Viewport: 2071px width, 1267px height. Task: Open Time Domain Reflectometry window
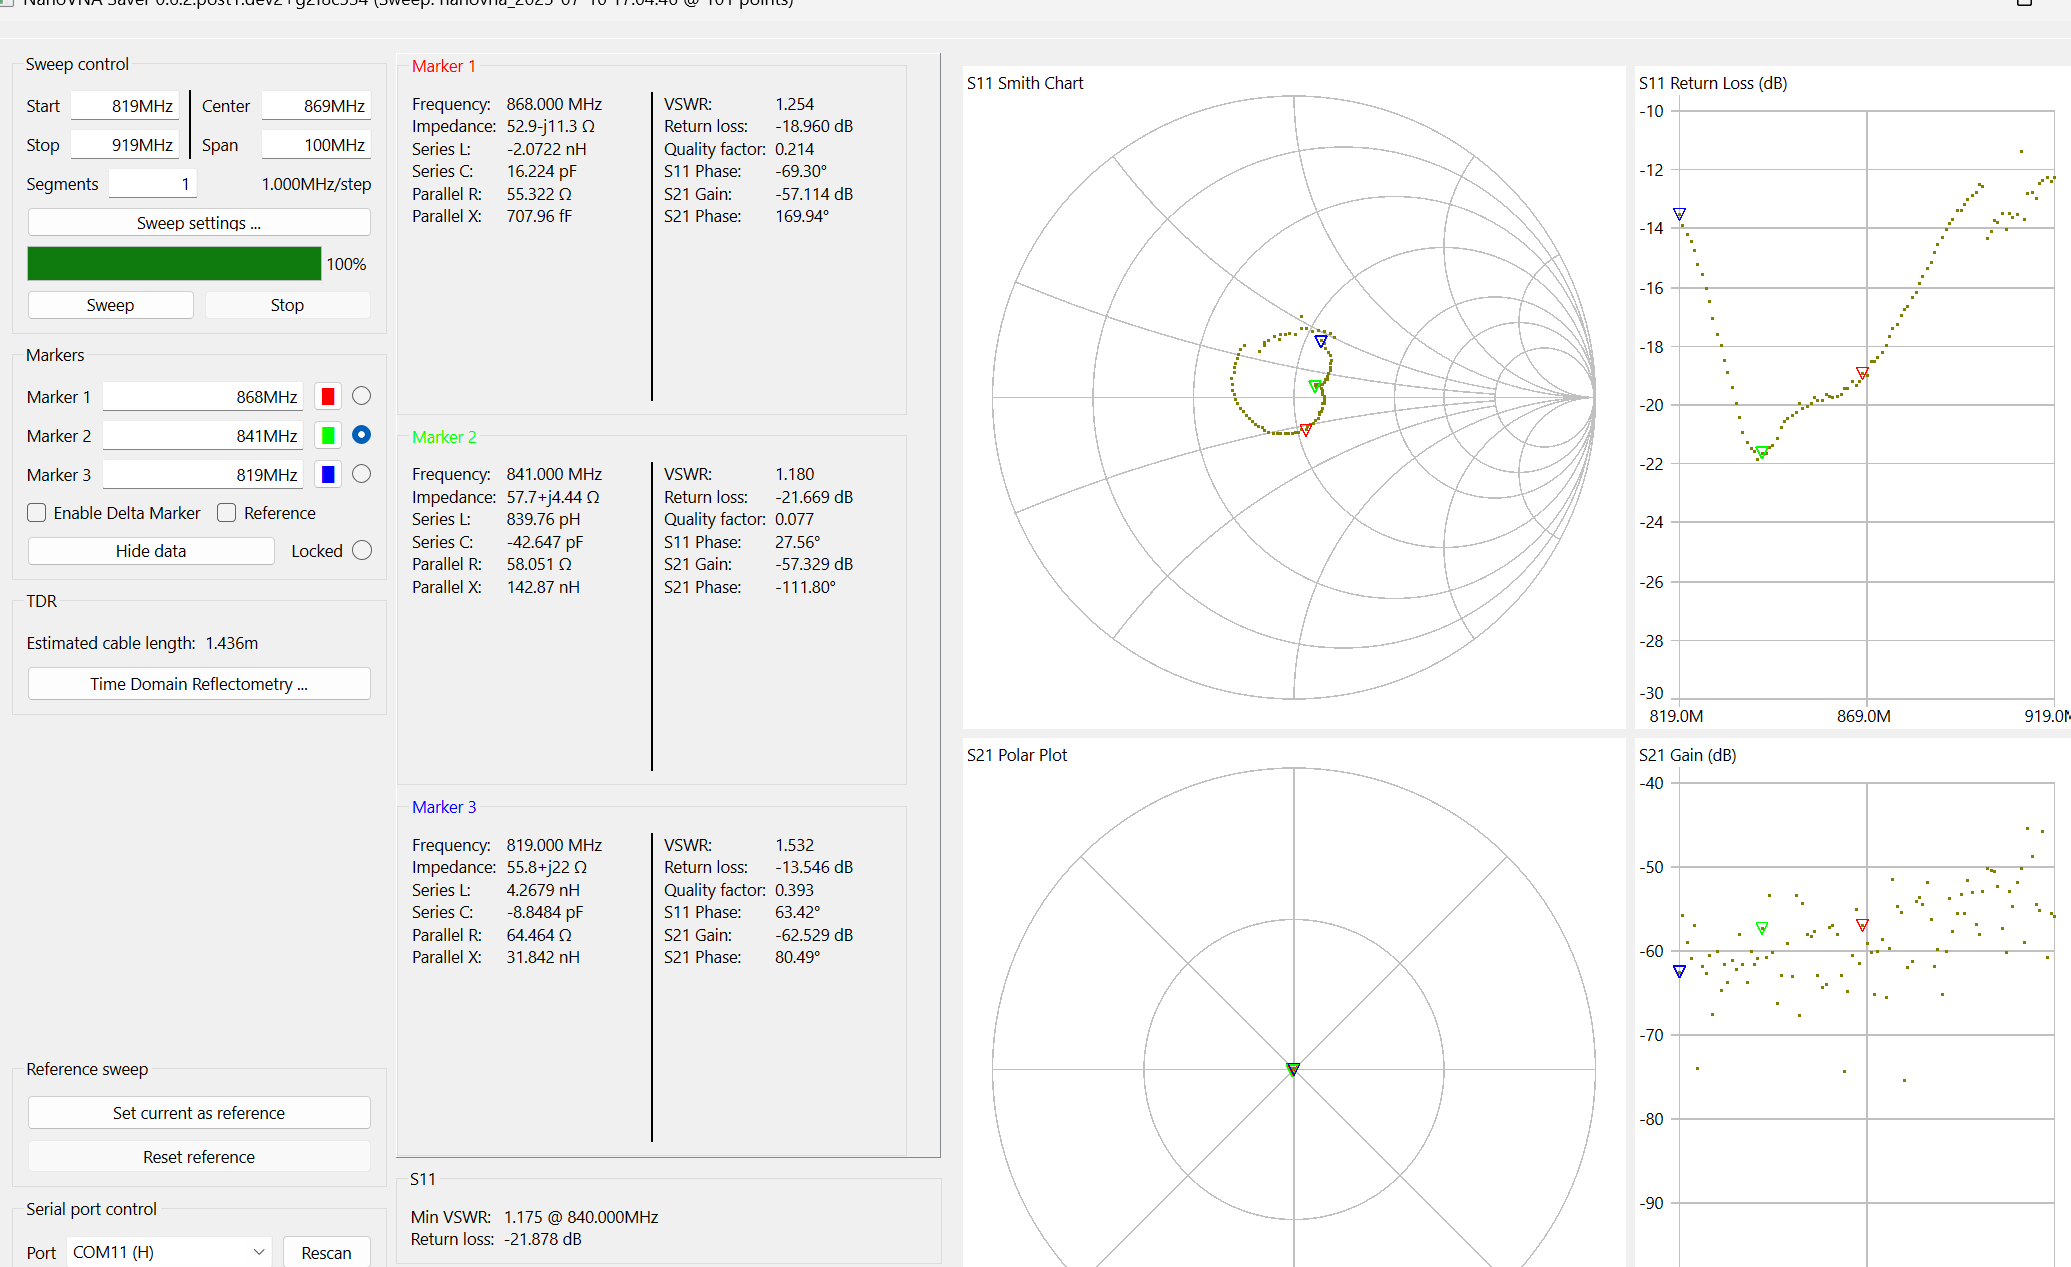coord(199,684)
